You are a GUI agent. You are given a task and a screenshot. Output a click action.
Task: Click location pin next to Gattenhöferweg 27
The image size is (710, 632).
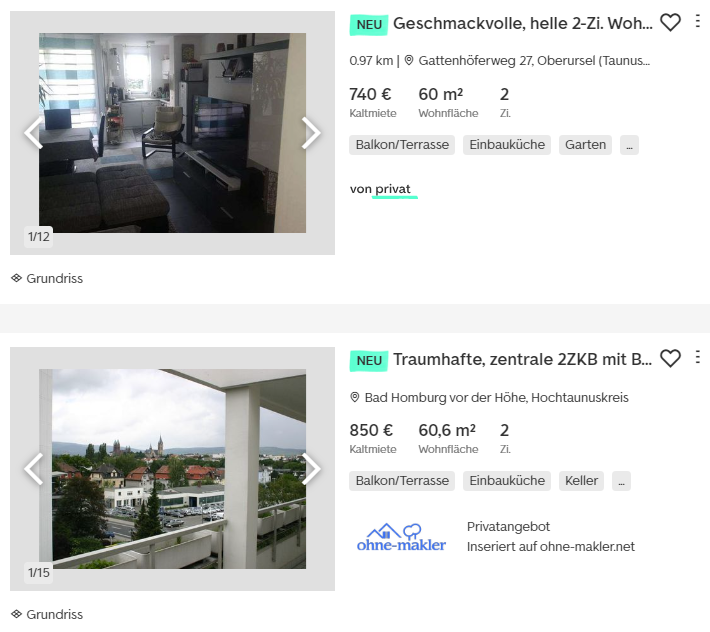click(409, 60)
